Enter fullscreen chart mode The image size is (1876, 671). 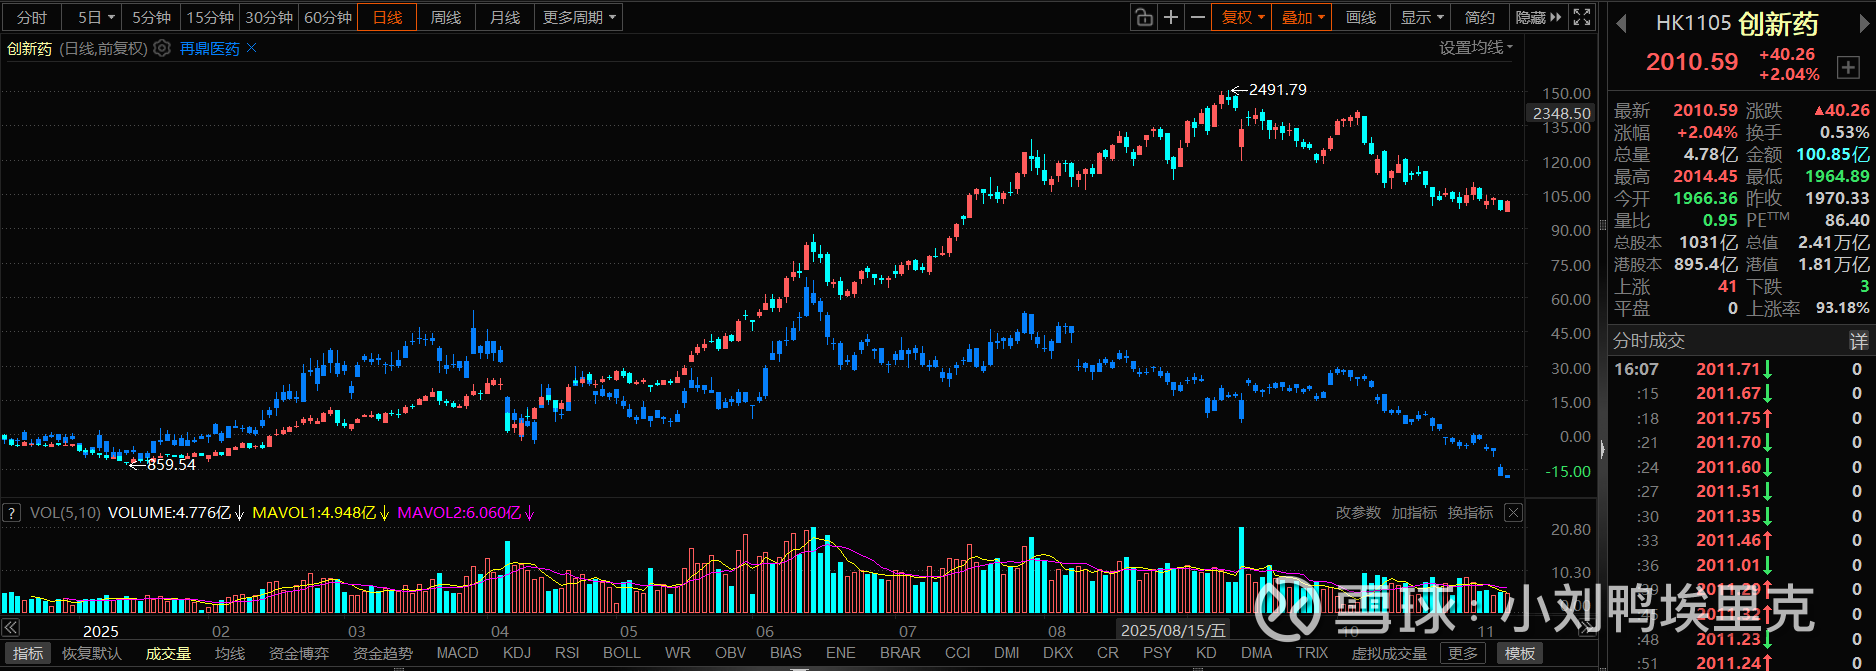coord(1582,17)
